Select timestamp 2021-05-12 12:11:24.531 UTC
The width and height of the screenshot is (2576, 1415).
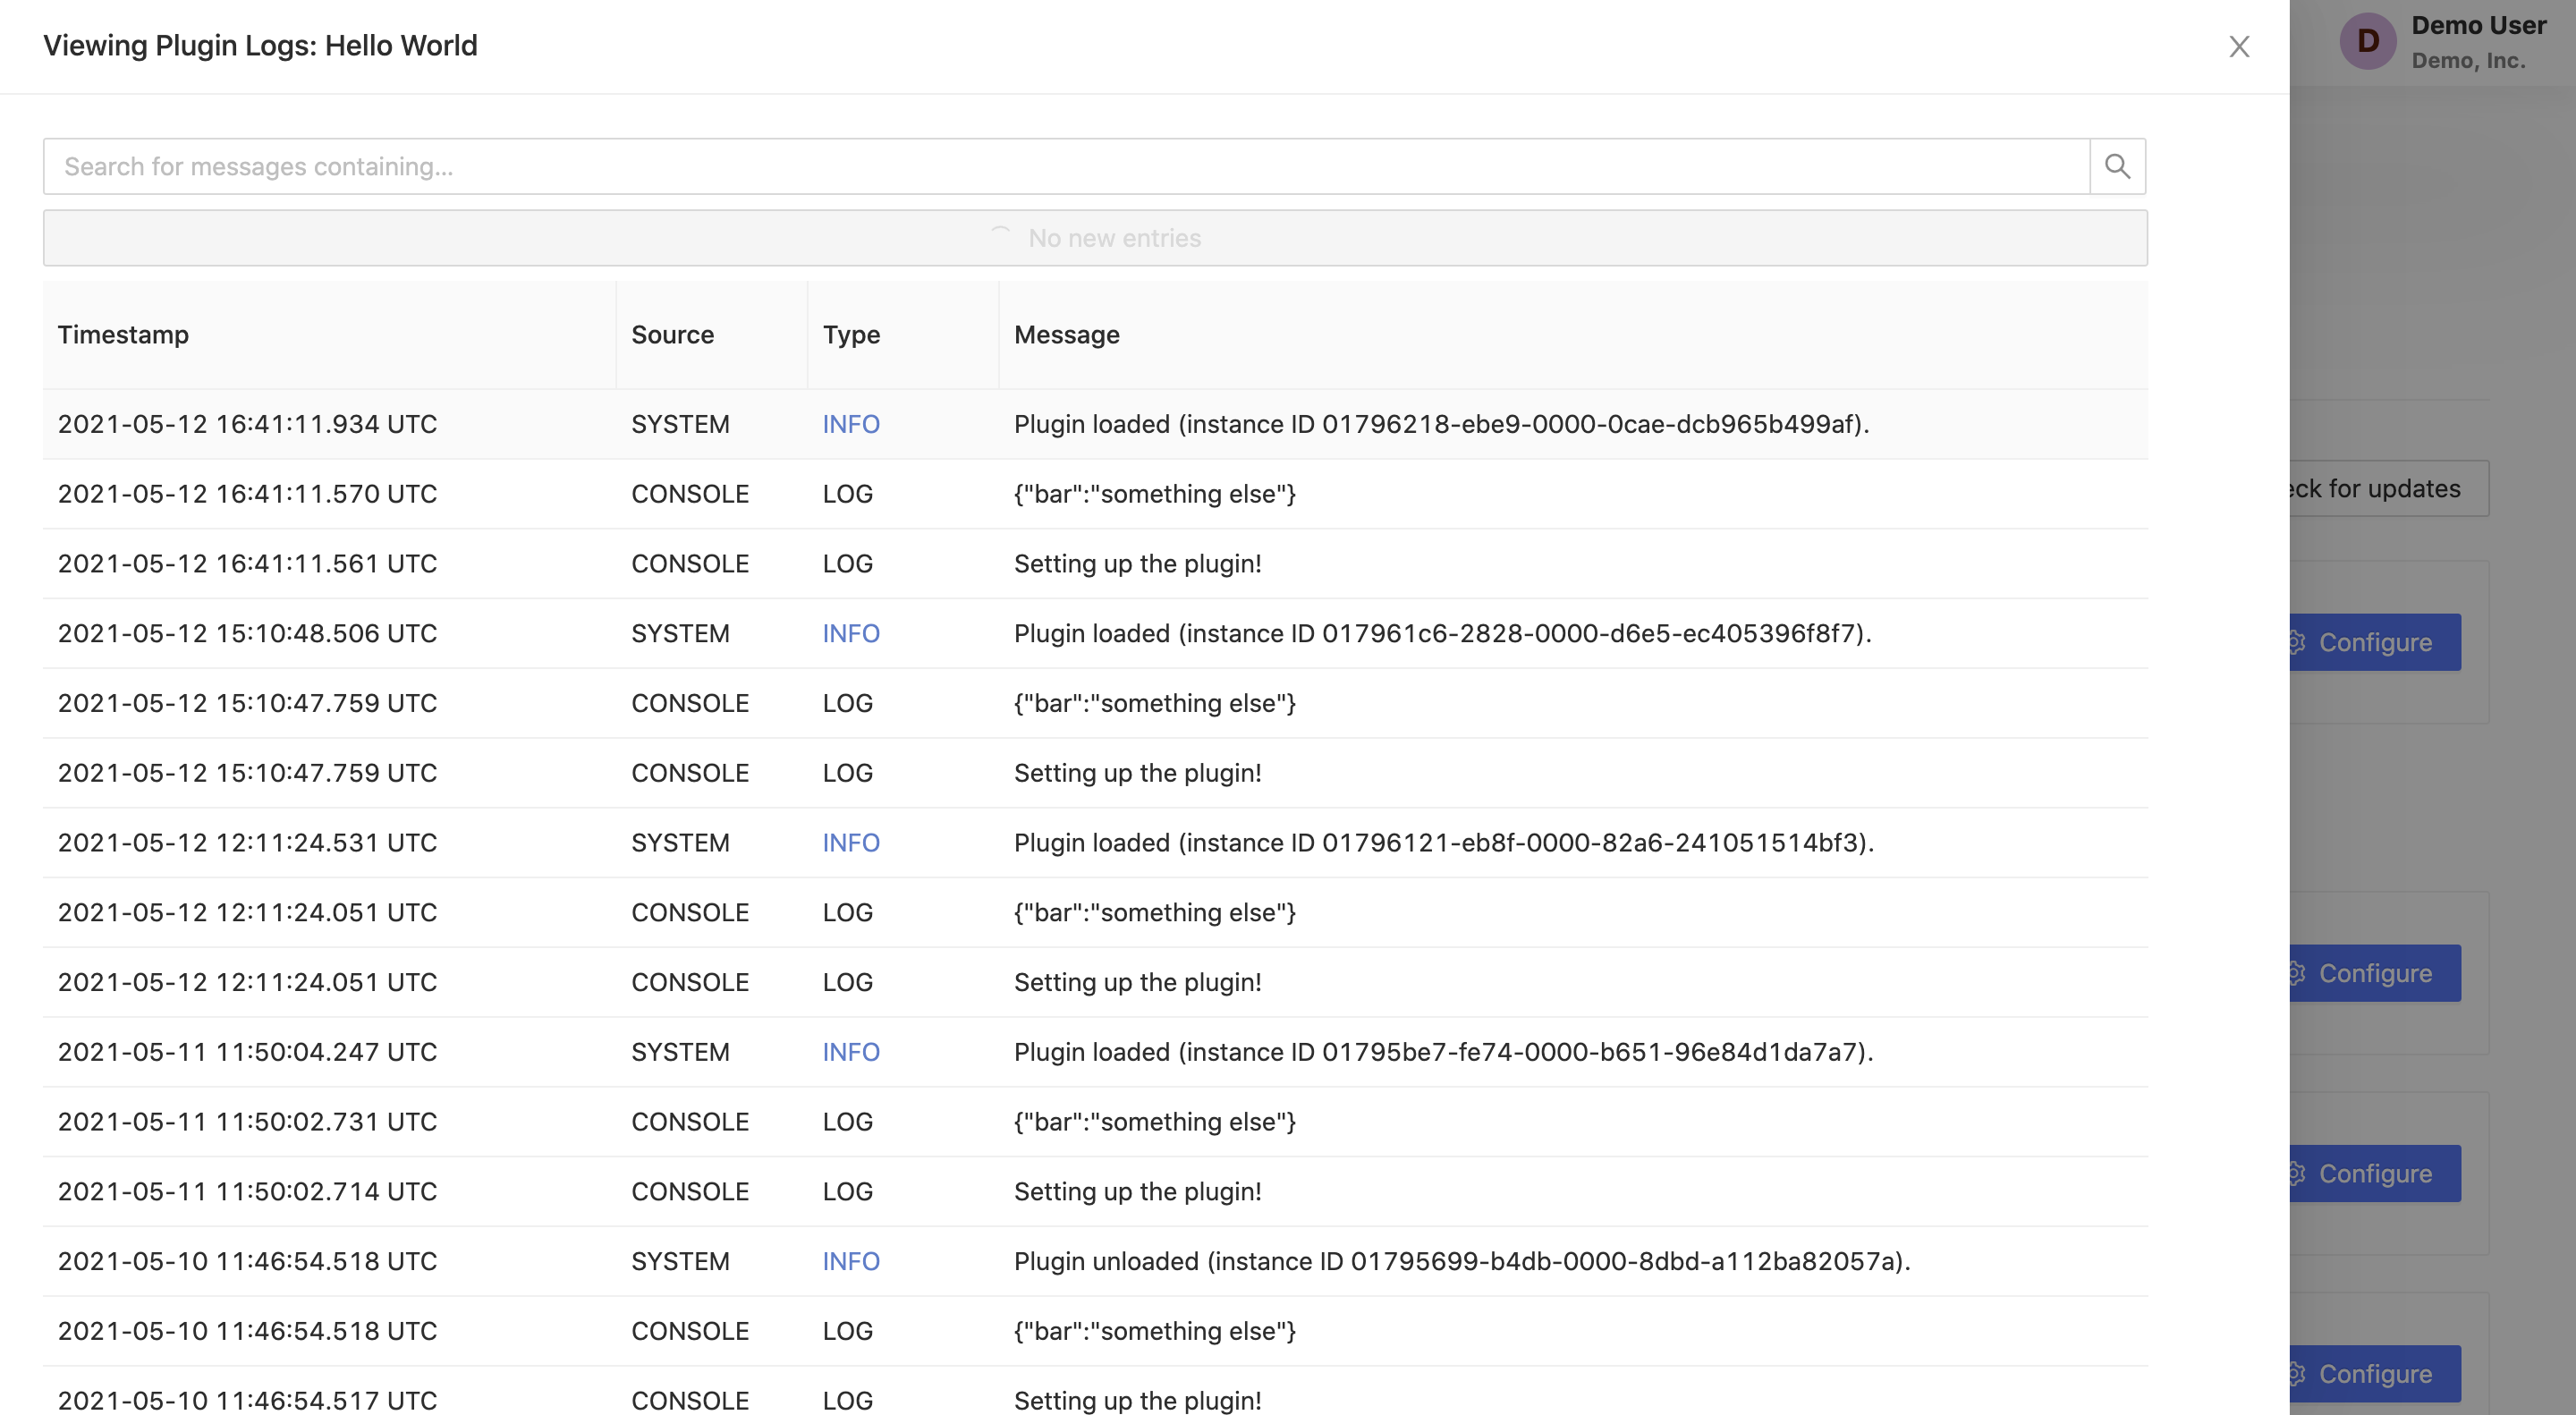point(247,843)
